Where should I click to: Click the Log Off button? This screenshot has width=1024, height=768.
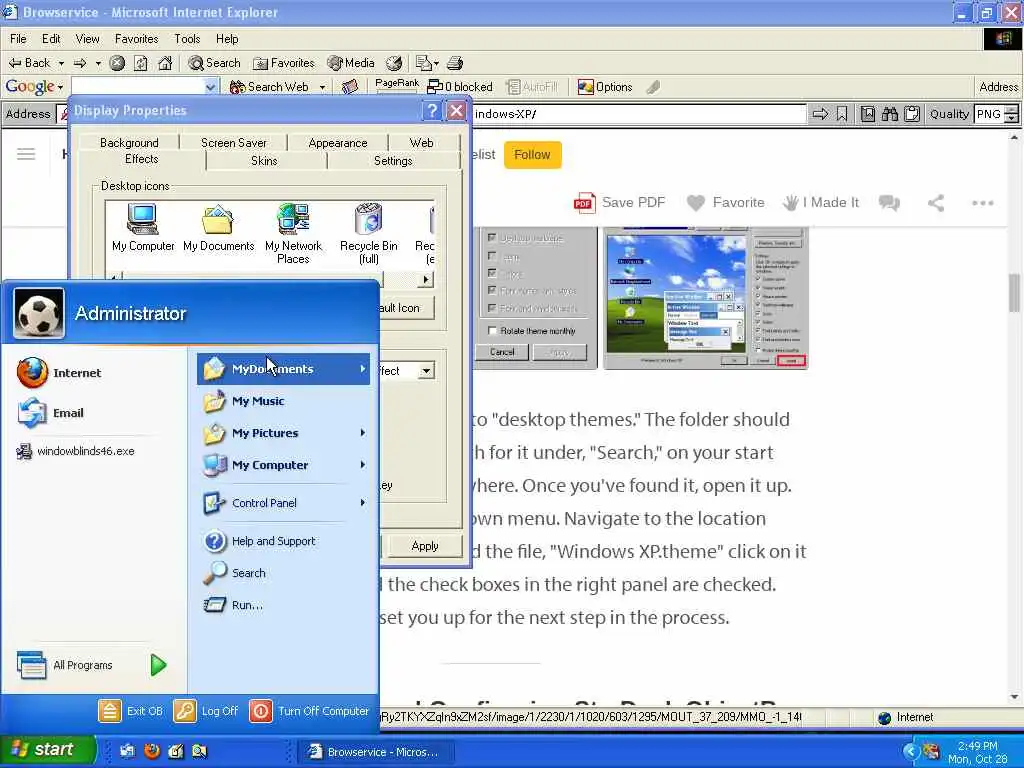(206, 711)
